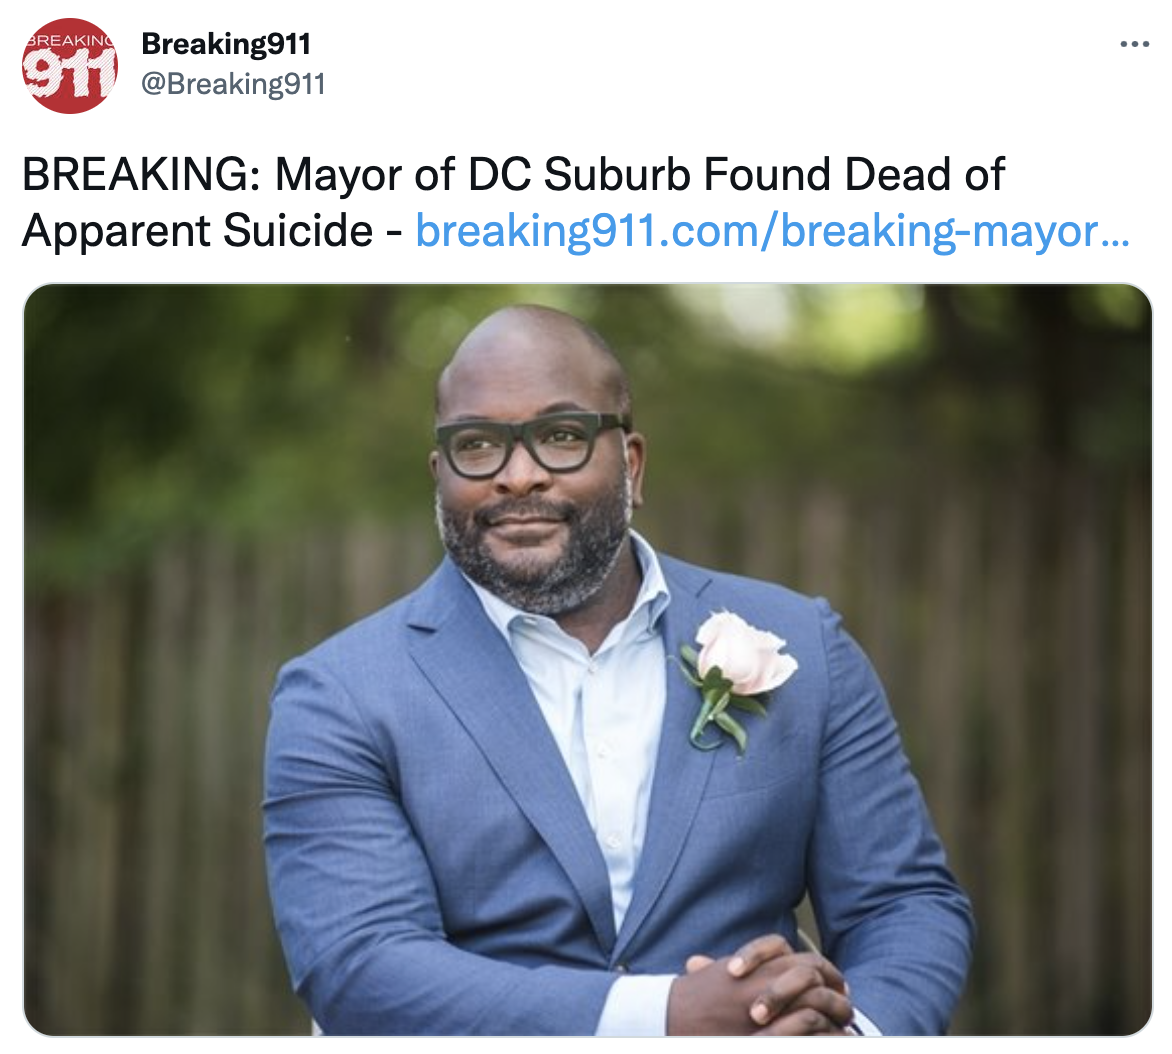The height and width of the screenshot is (1054, 1172).
Task: Follow the breaking911.com/breaking-mayor link
Action: point(772,230)
